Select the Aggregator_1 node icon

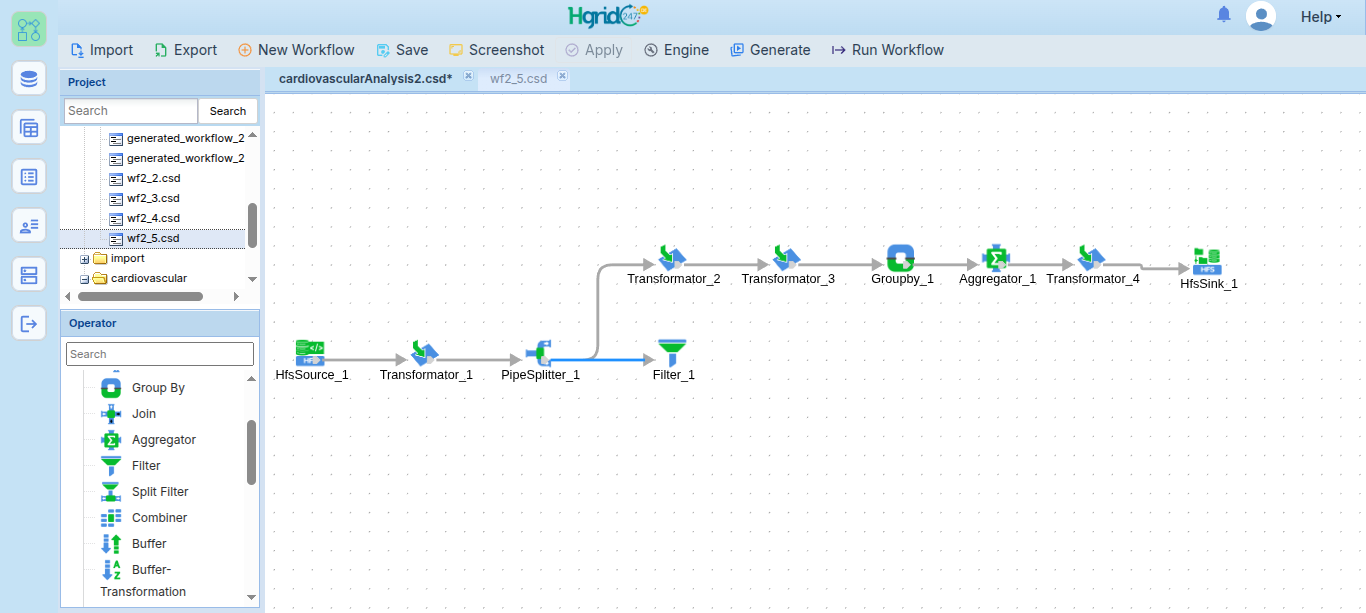(x=996, y=257)
